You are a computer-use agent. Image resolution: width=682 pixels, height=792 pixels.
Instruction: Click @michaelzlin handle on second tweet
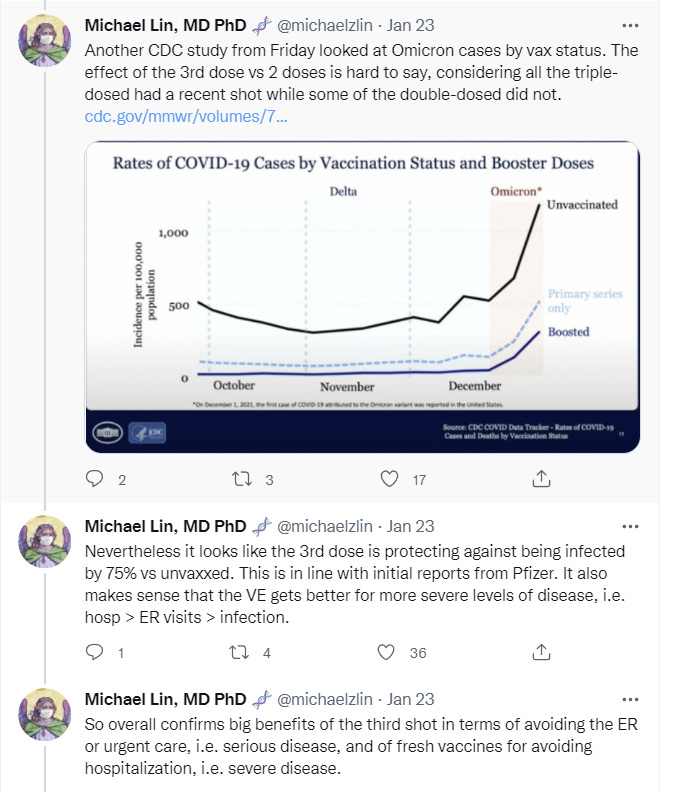(325, 526)
